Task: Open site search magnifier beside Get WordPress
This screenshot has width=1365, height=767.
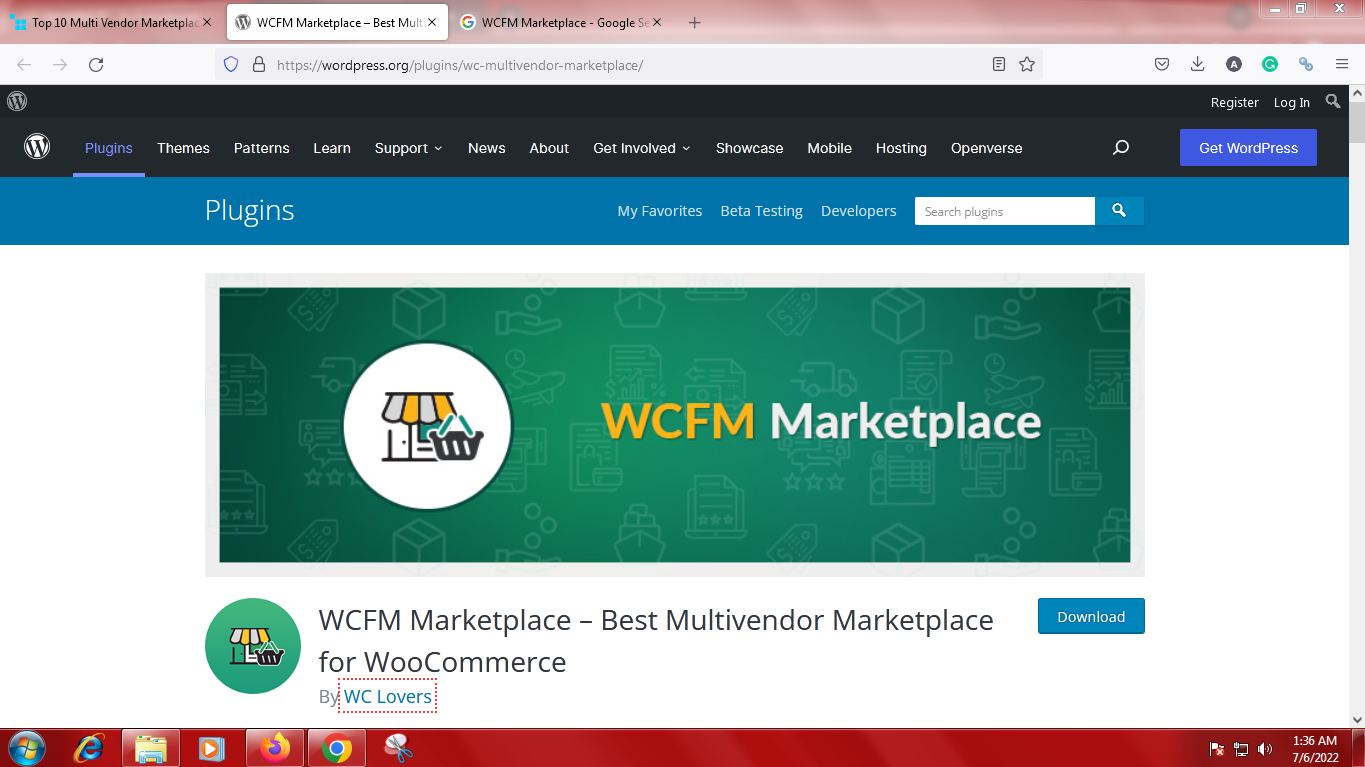Action: 1121,147
